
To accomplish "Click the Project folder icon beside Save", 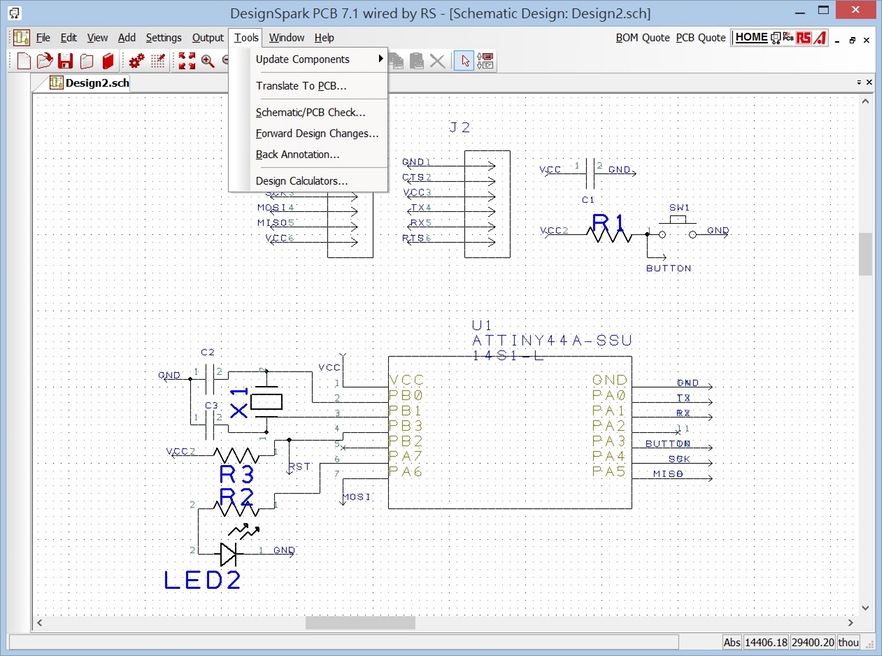I will click(87, 60).
